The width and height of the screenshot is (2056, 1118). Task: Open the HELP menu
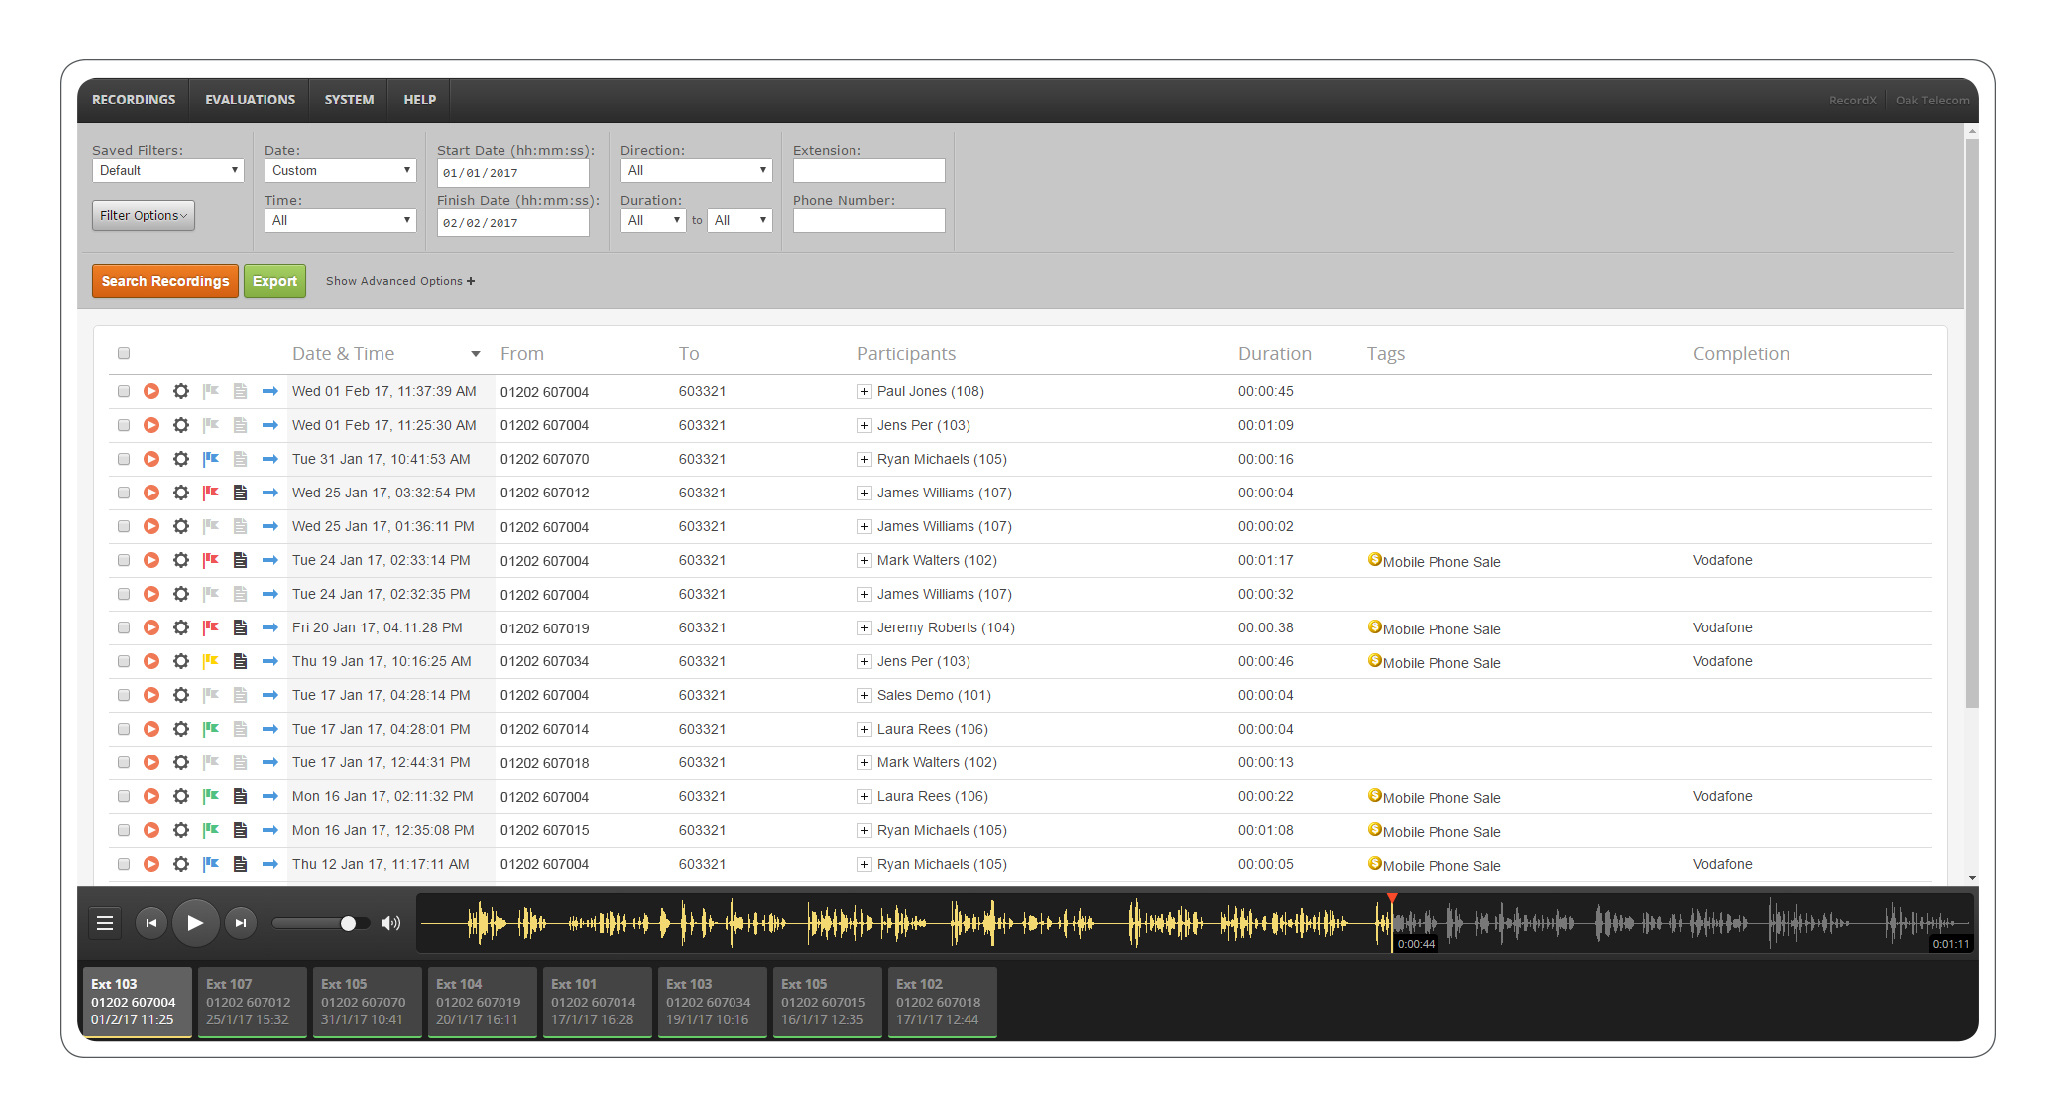click(420, 100)
